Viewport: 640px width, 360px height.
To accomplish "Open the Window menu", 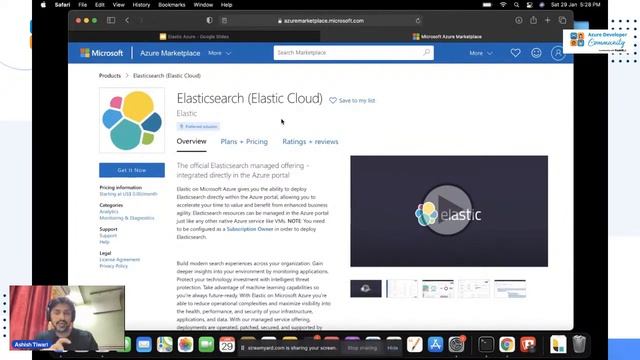I will pyautogui.click(x=203, y=5).
